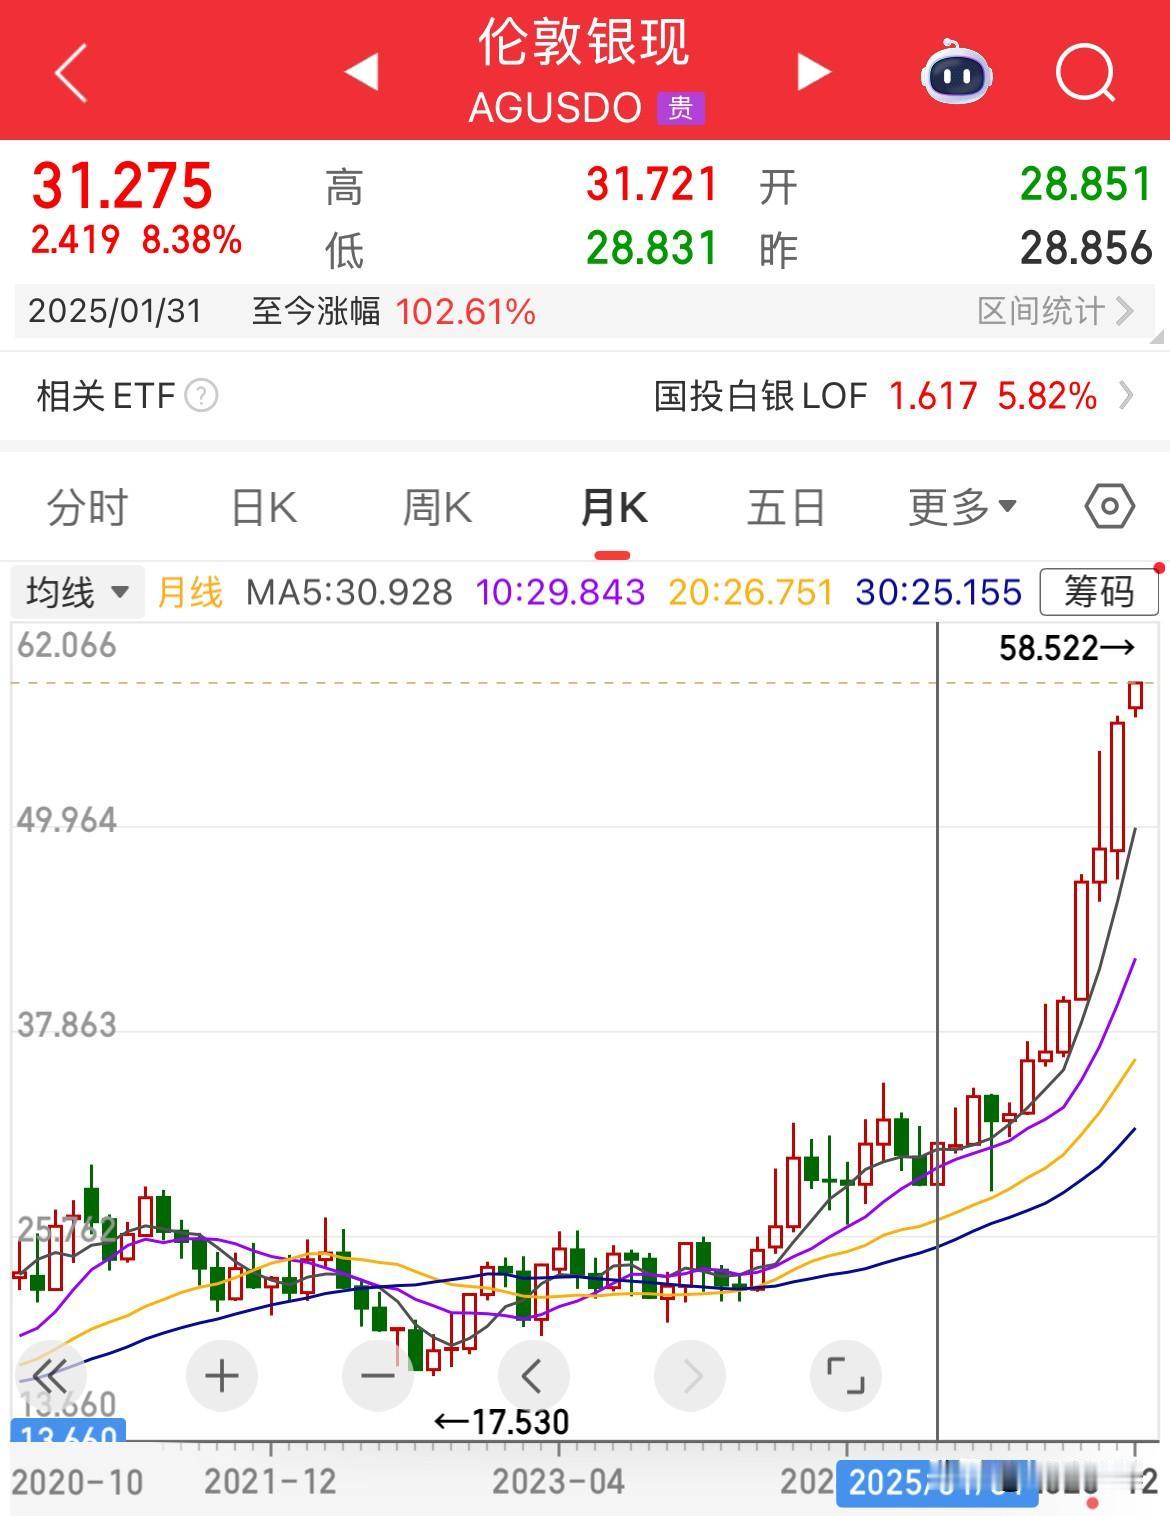The image size is (1170, 1516).
Task: Zoom in the chart with plus button
Action: (221, 1376)
